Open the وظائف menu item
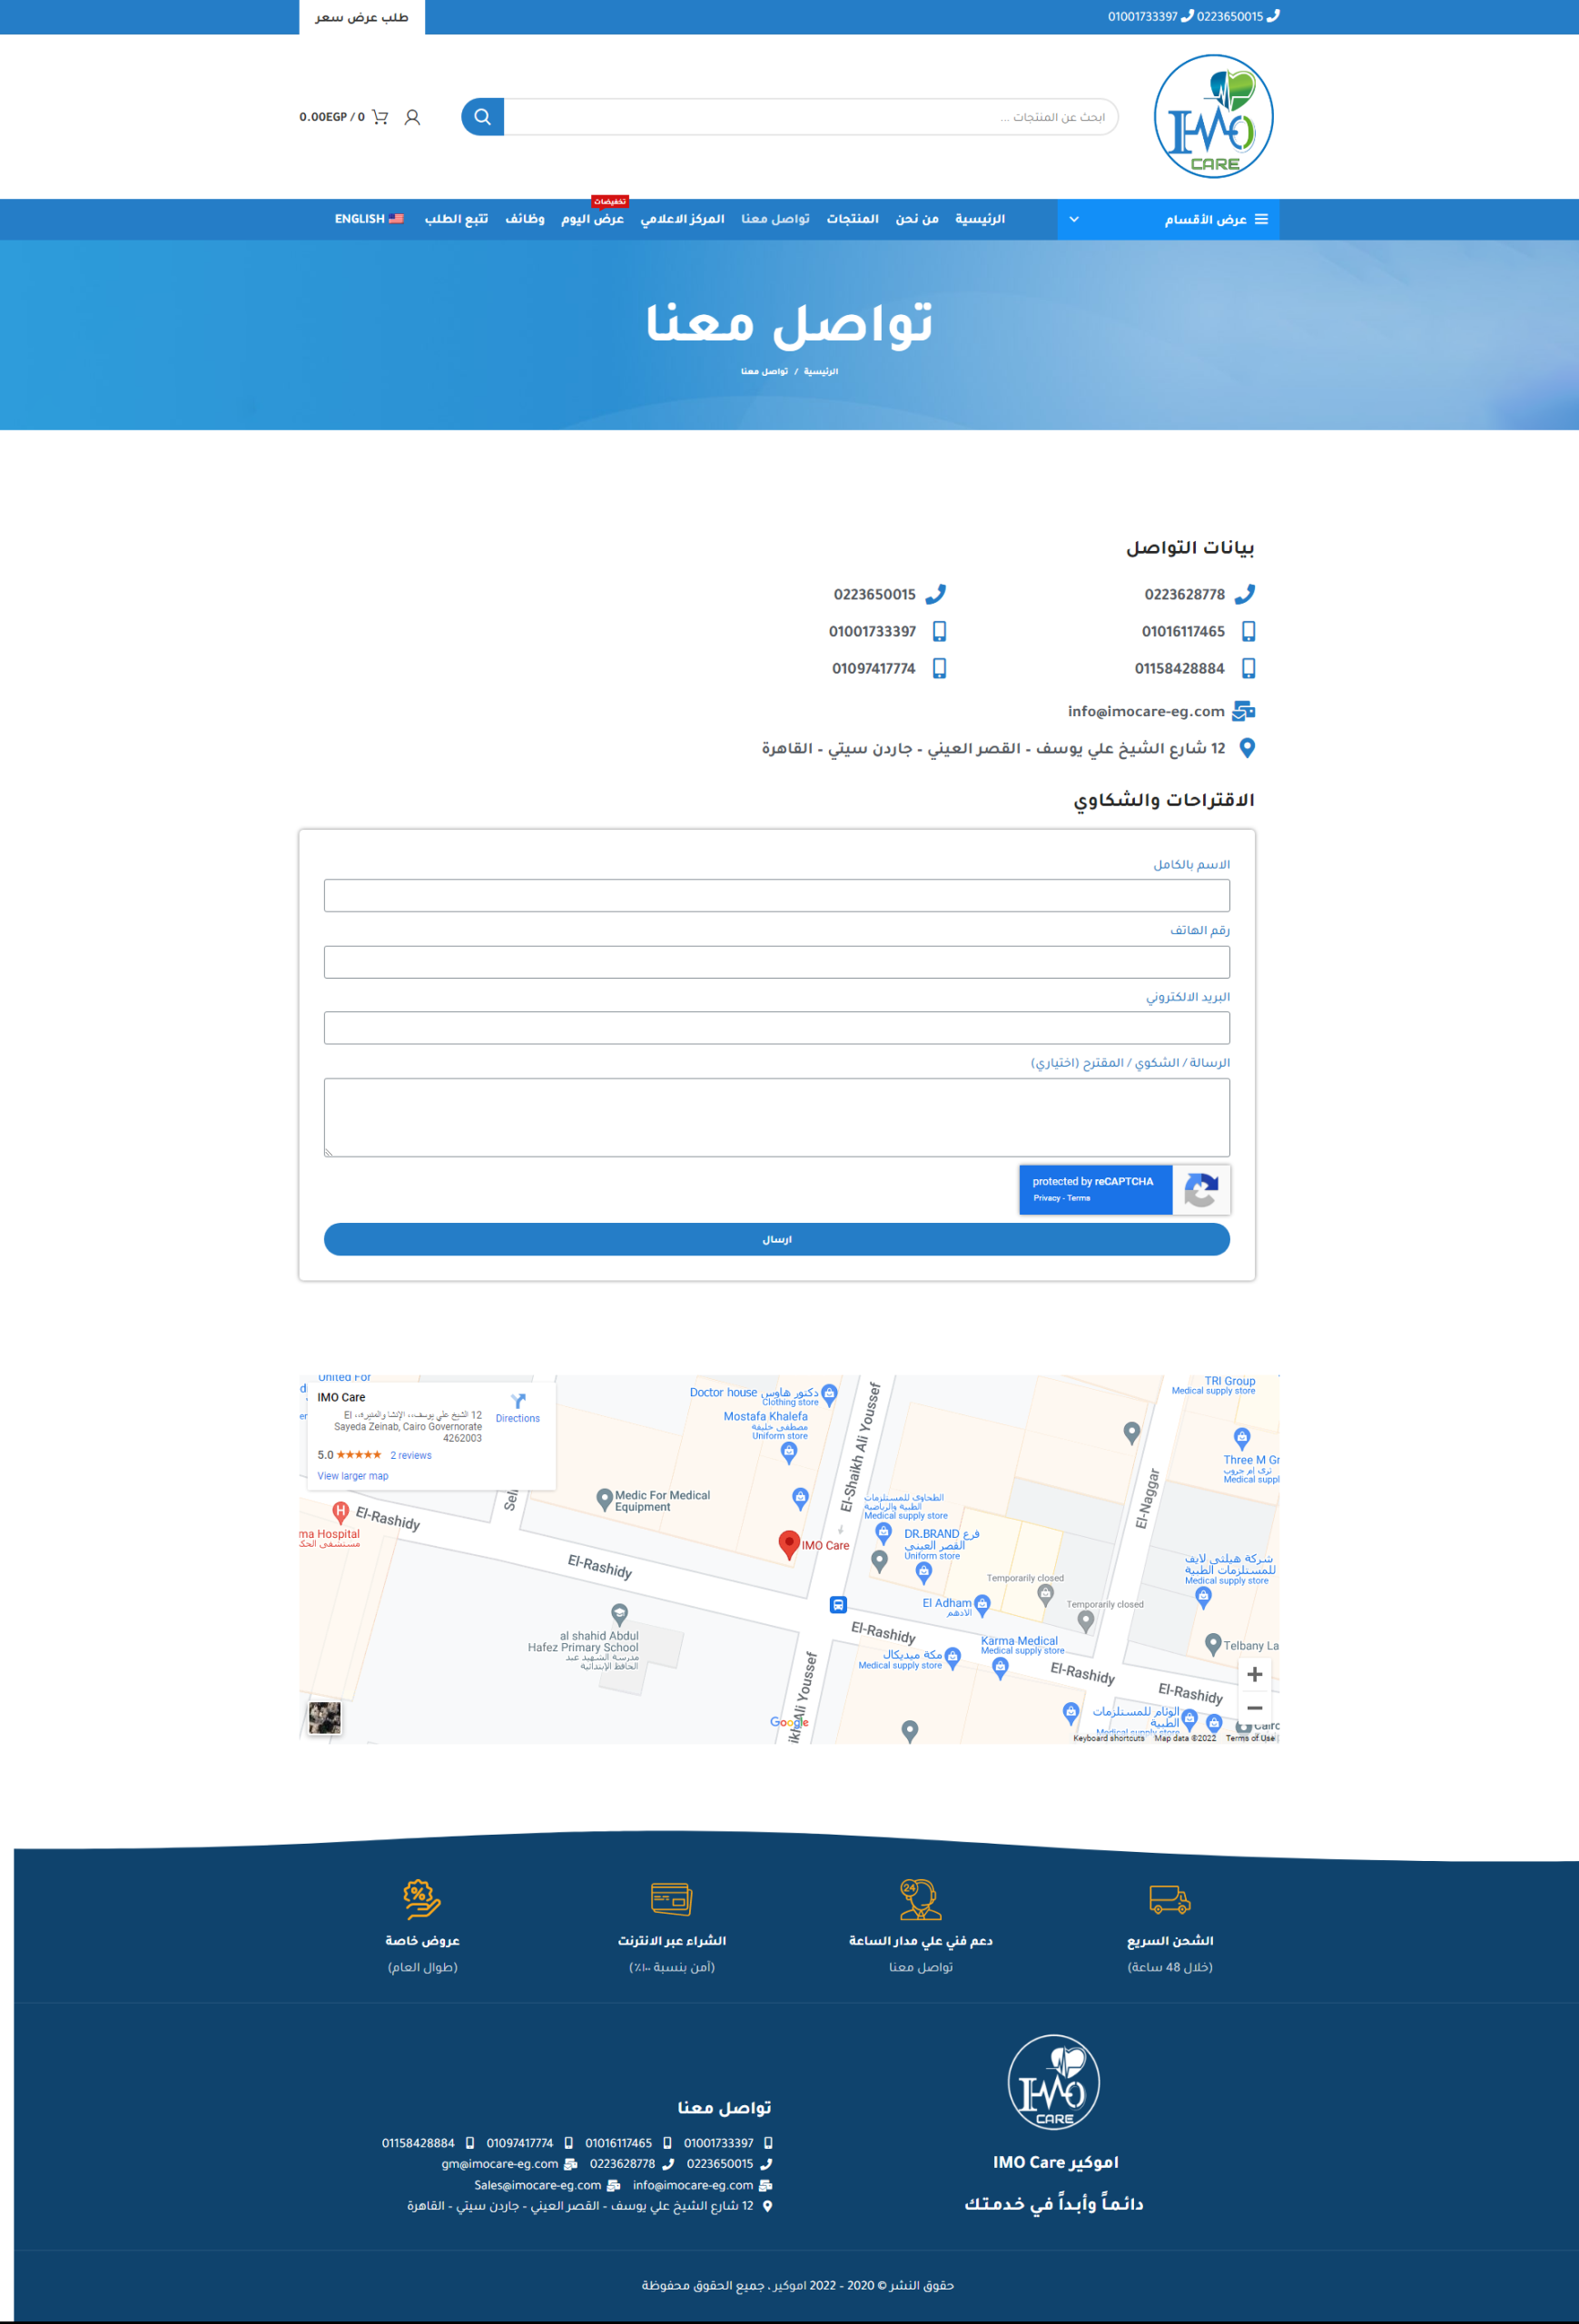 click(x=525, y=219)
